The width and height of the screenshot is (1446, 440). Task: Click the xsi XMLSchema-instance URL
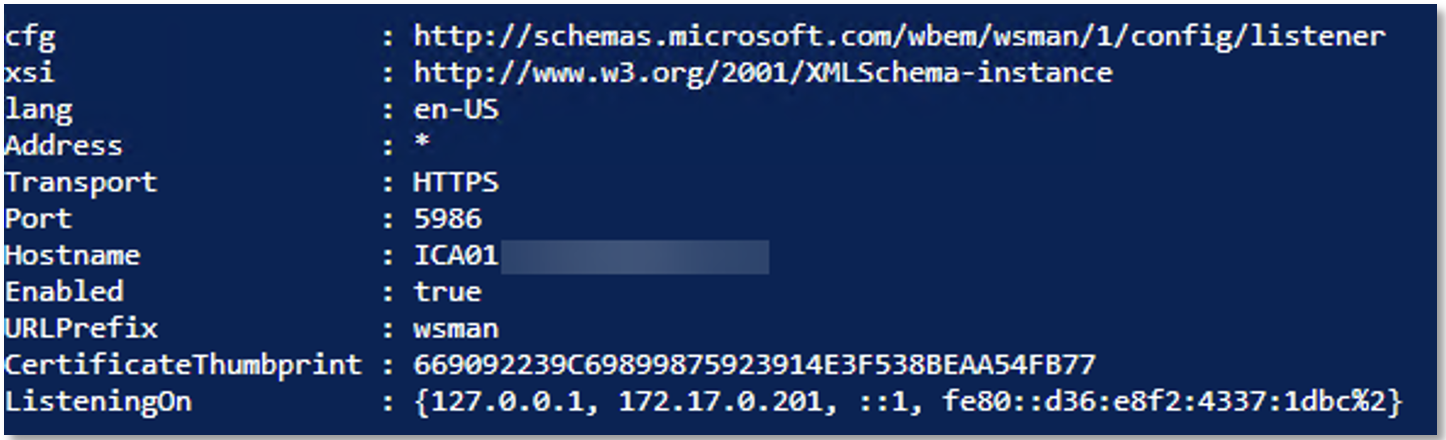(762, 73)
